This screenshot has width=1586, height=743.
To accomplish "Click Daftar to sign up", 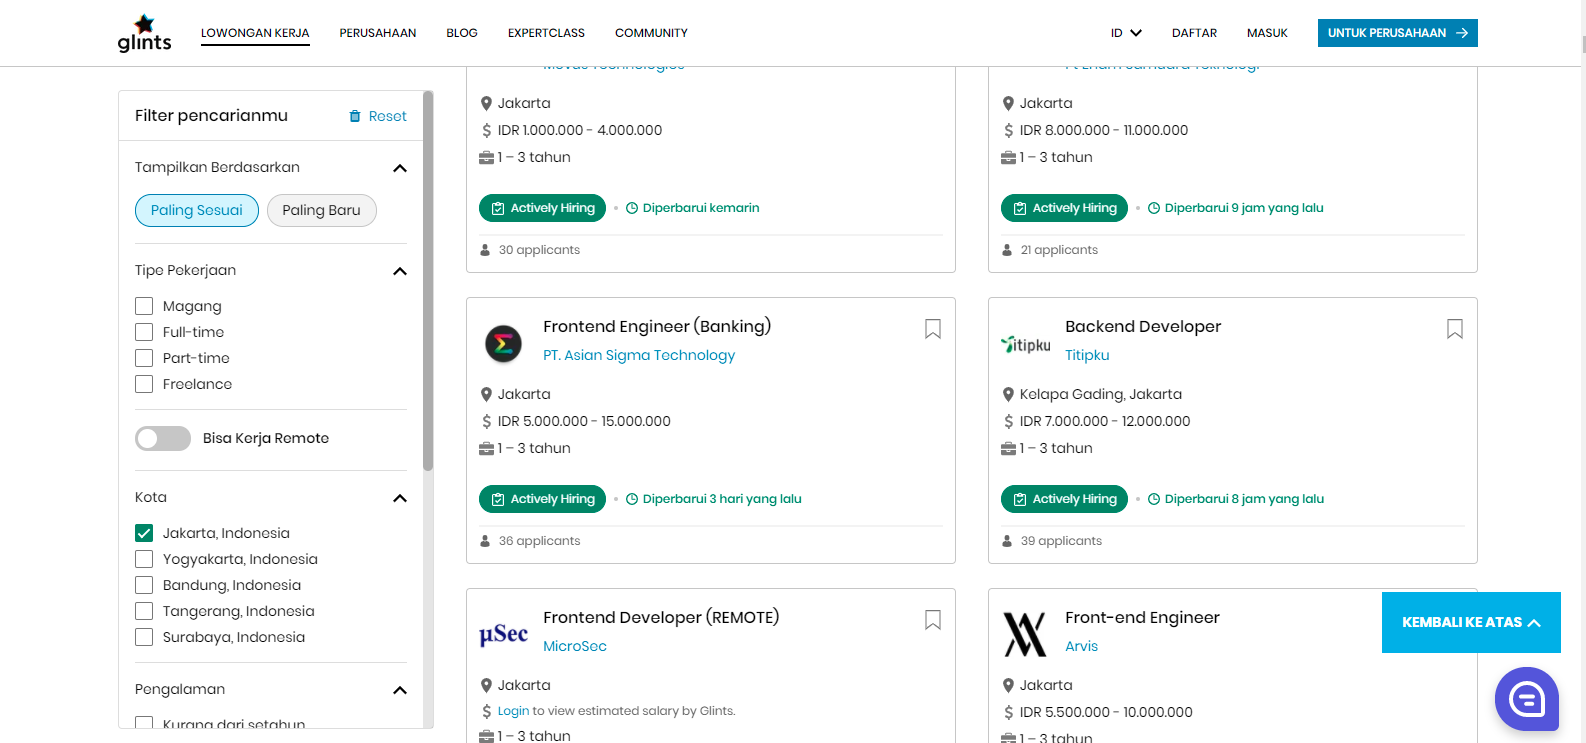I will [x=1194, y=33].
